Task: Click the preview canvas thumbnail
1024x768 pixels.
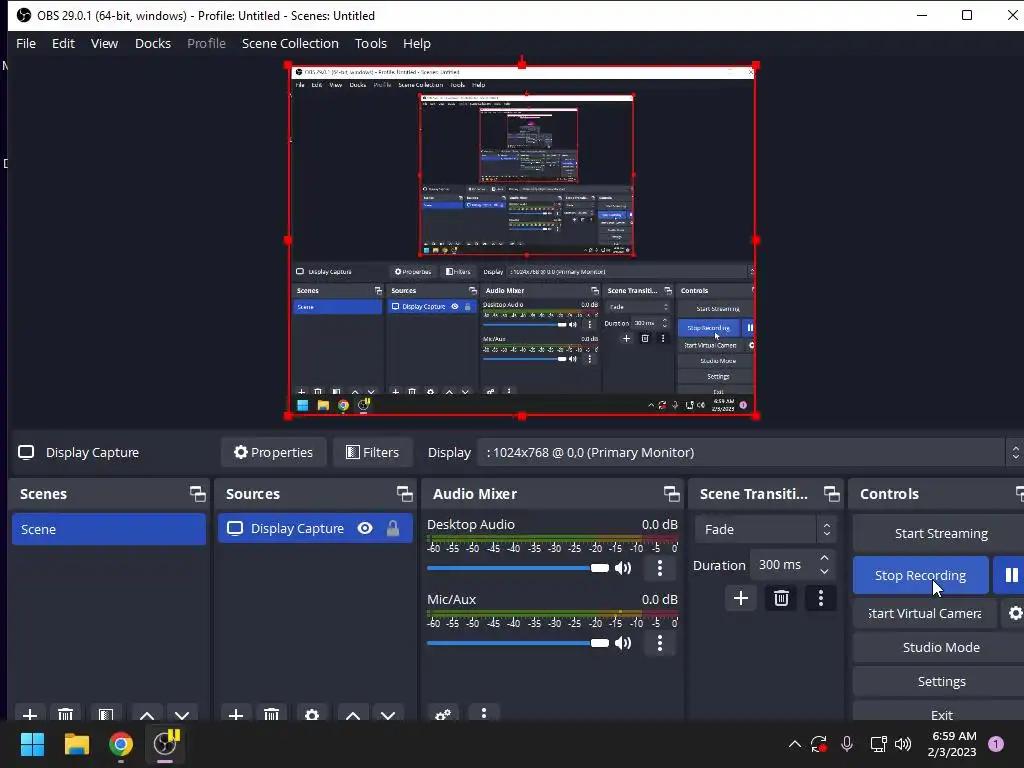Action: pyautogui.click(x=522, y=240)
